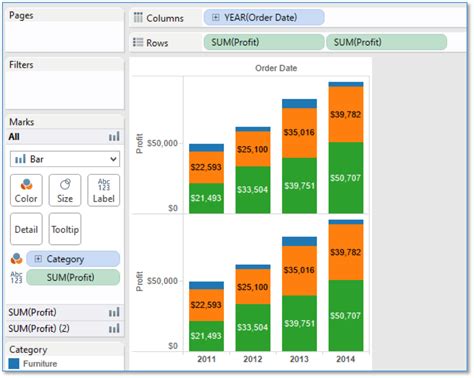Open the SUM(Profit) marks card tab
The height and width of the screenshot is (378, 474).
tap(65, 312)
